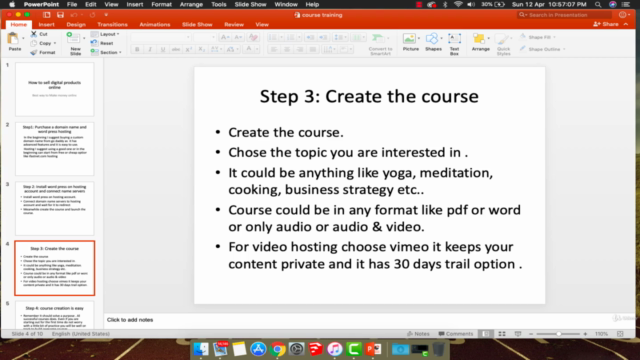Select slide 1 thumbnail
Viewport: 640px width, 360px height.
tap(55, 89)
